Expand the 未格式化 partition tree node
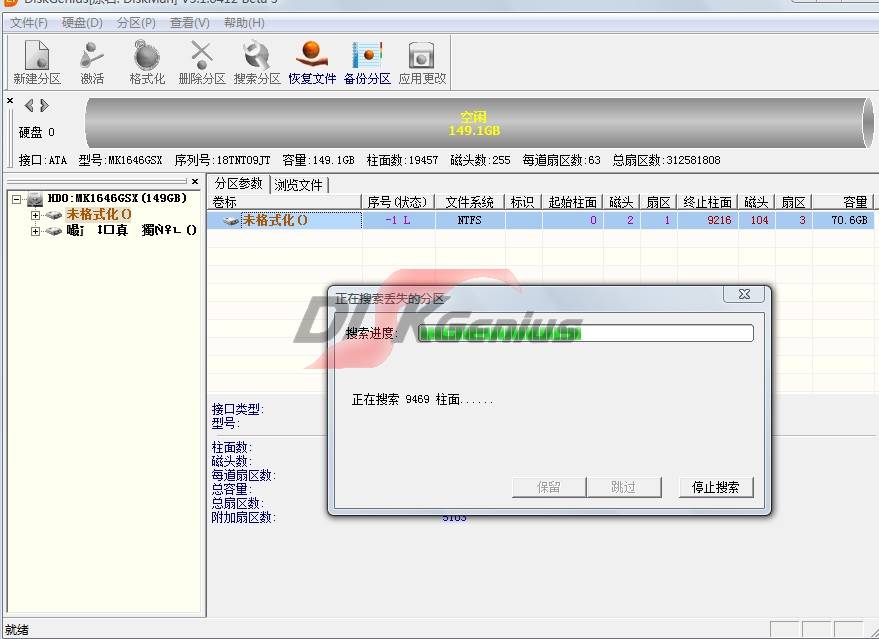 point(35,215)
